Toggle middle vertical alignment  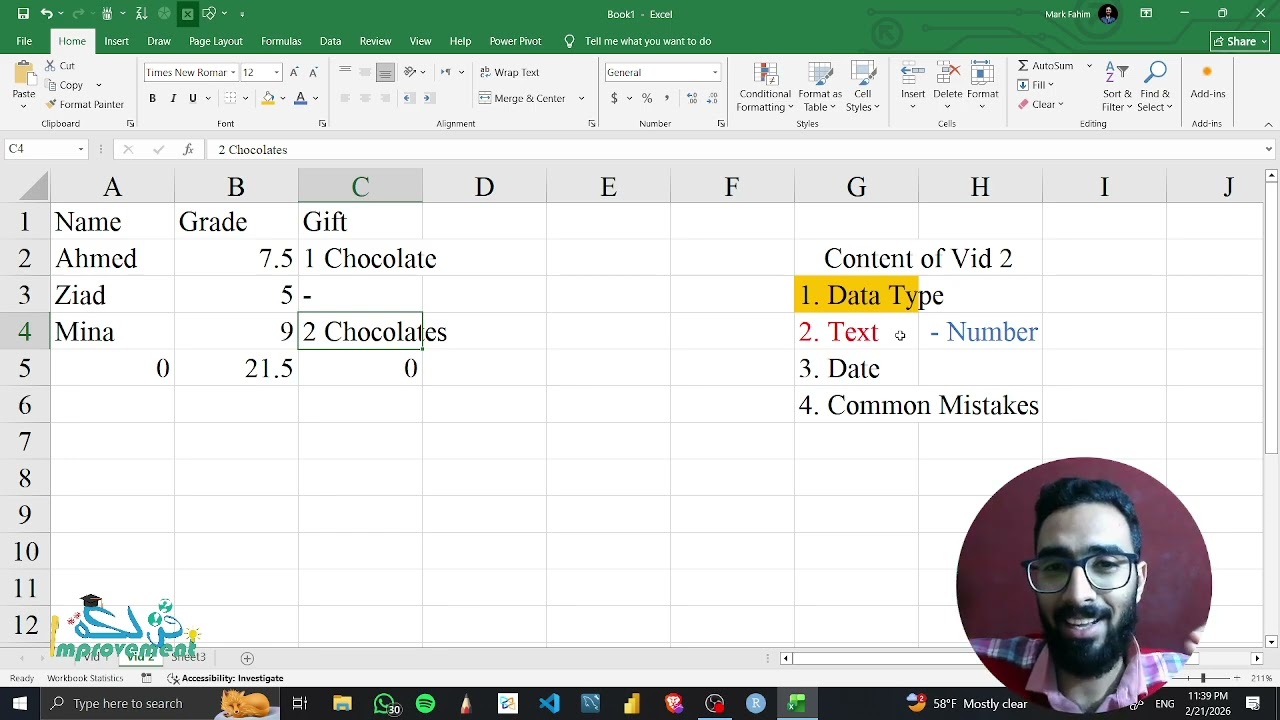click(365, 72)
